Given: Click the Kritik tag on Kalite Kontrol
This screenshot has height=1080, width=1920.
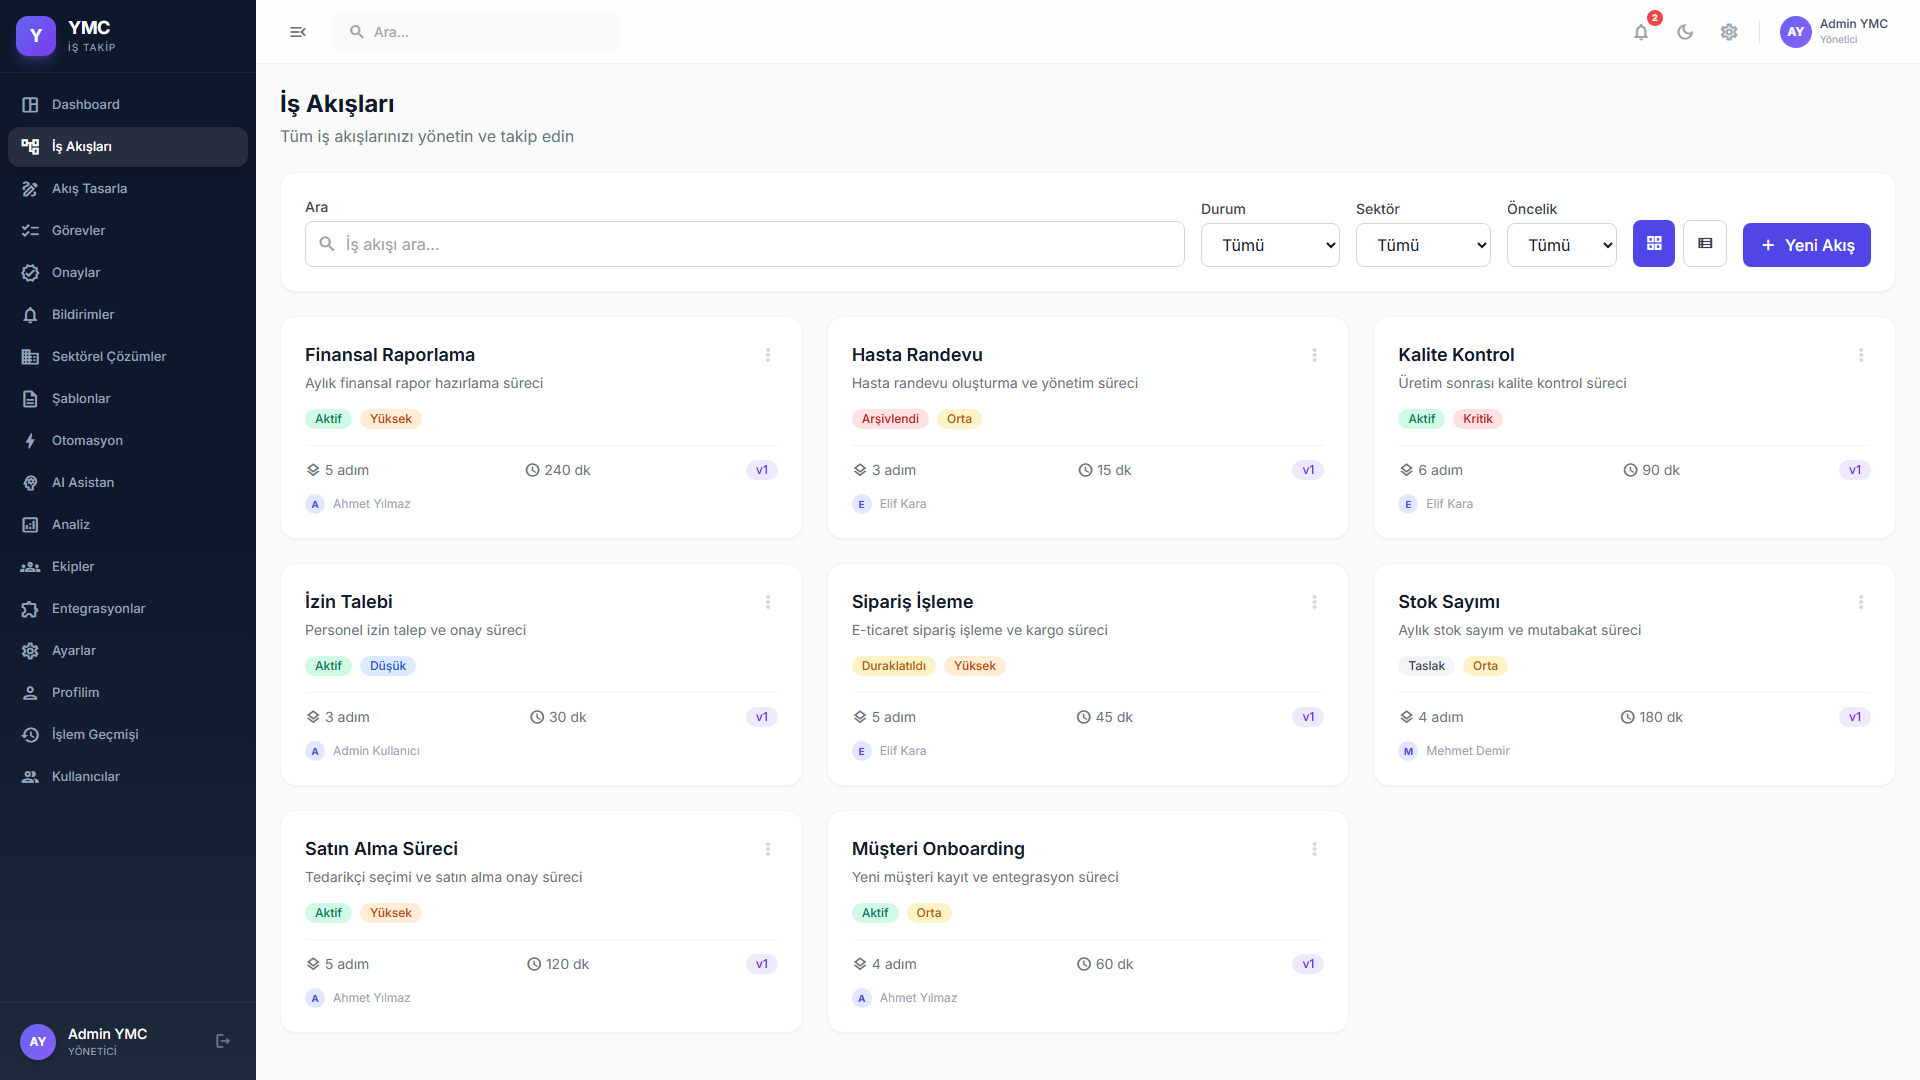Looking at the screenshot, I should click(x=1477, y=419).
